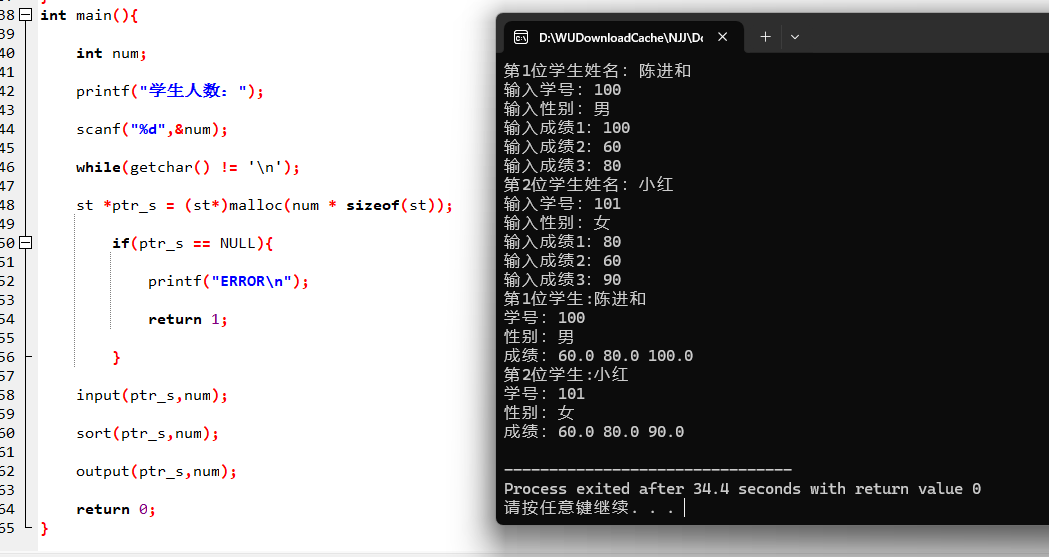
Task: Click the while(getchar() != '\n') line
Action: (187, 167)
